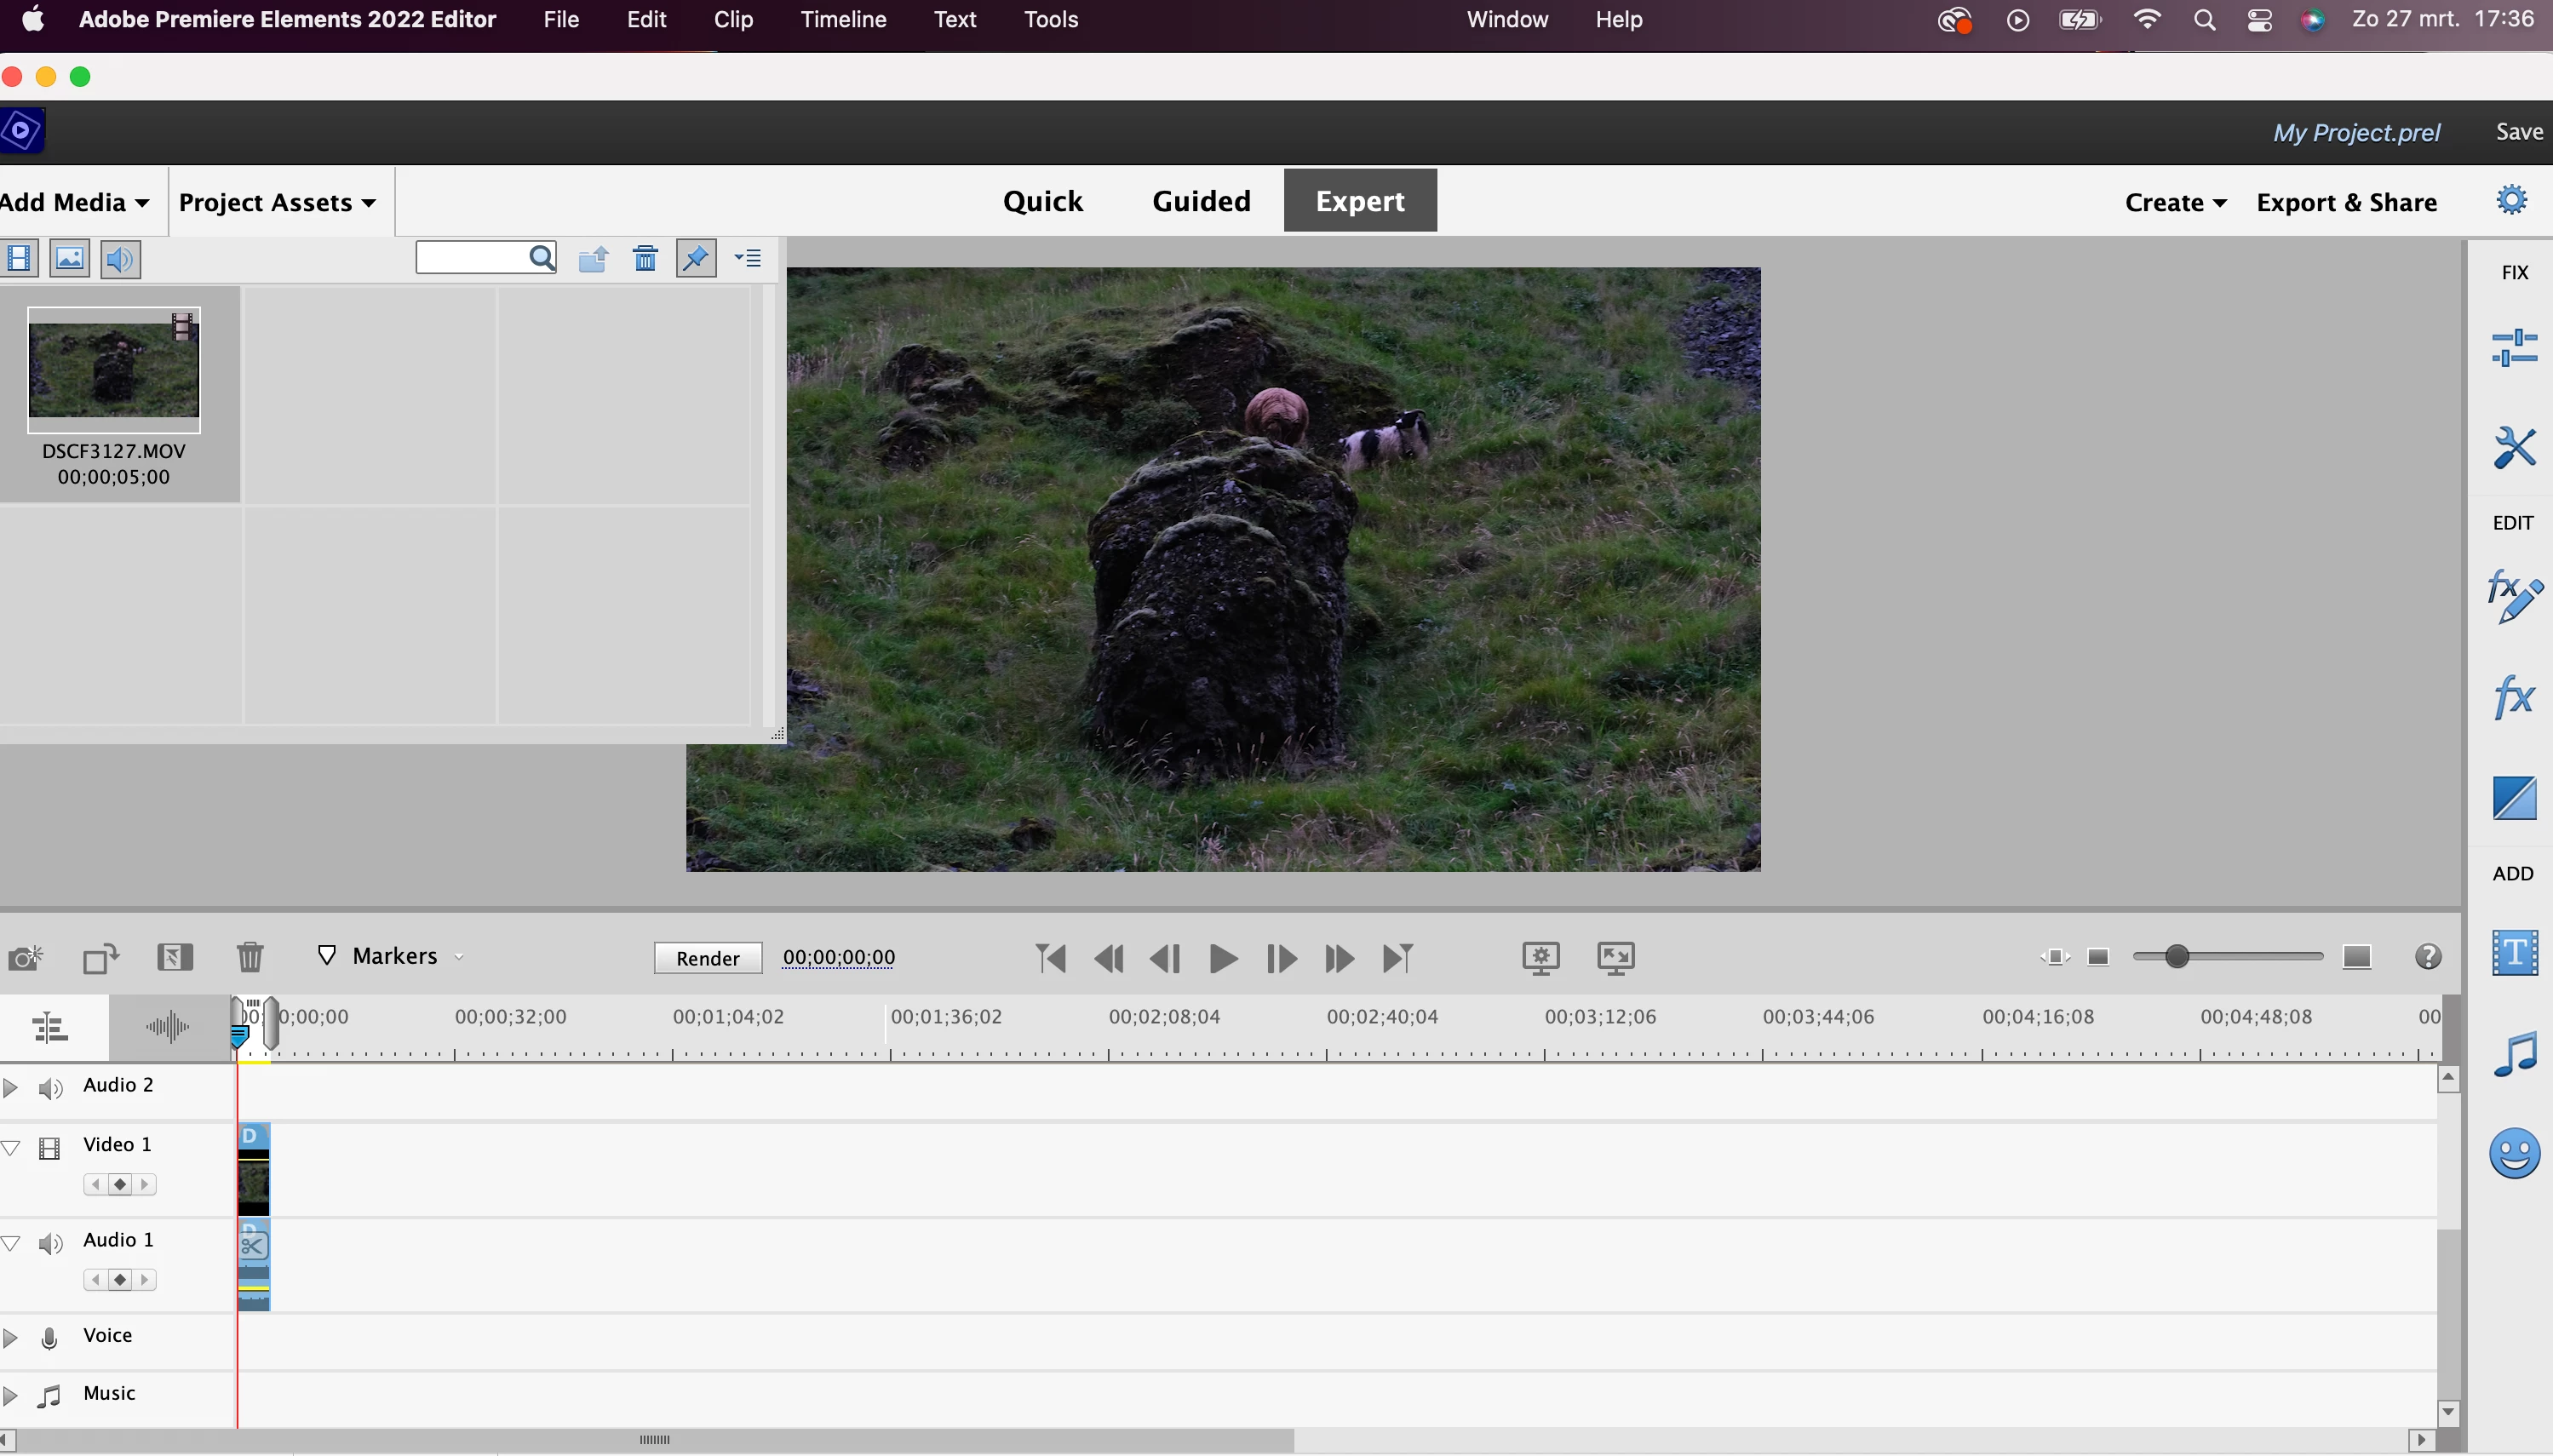Open the Titles and Text T icon
Image resolution: width=2553 pixels, height=1456 pixels.
pyautogui.click(x=2513, y=952)
